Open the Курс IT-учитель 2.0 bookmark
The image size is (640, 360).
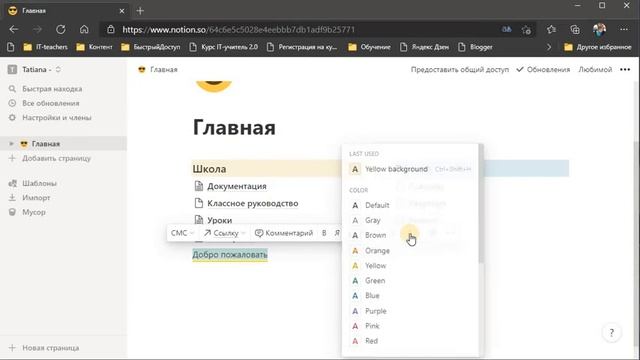(224, 47)
